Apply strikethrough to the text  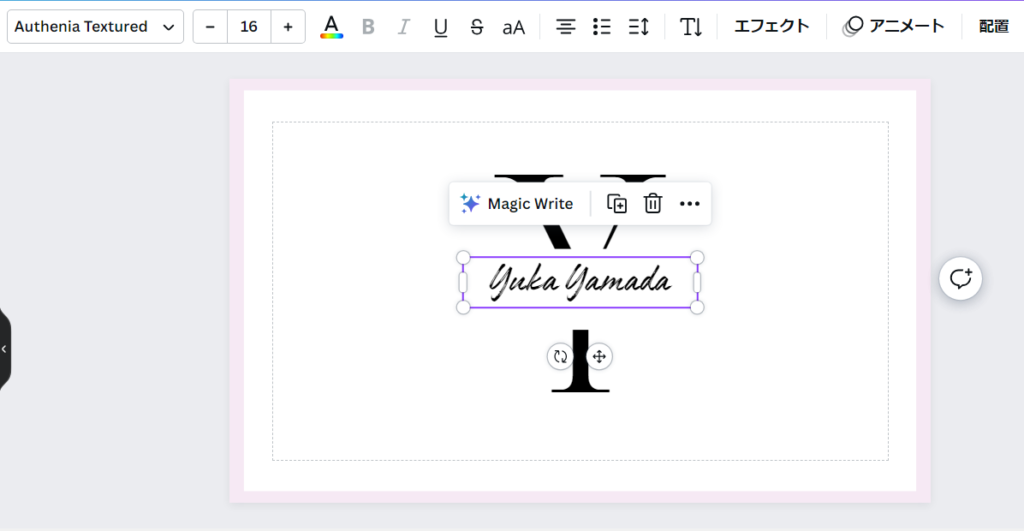click(477, 27)
